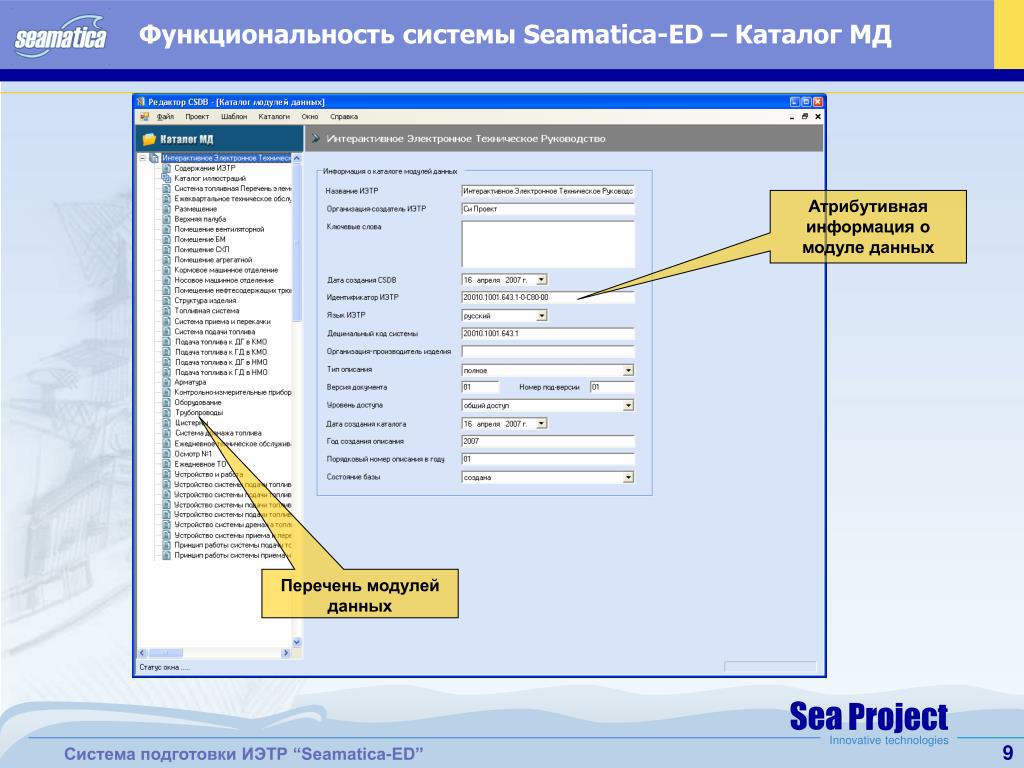Click the tree's scroll up arrow
1024x768 pixels.
click(x=296, y=158)
